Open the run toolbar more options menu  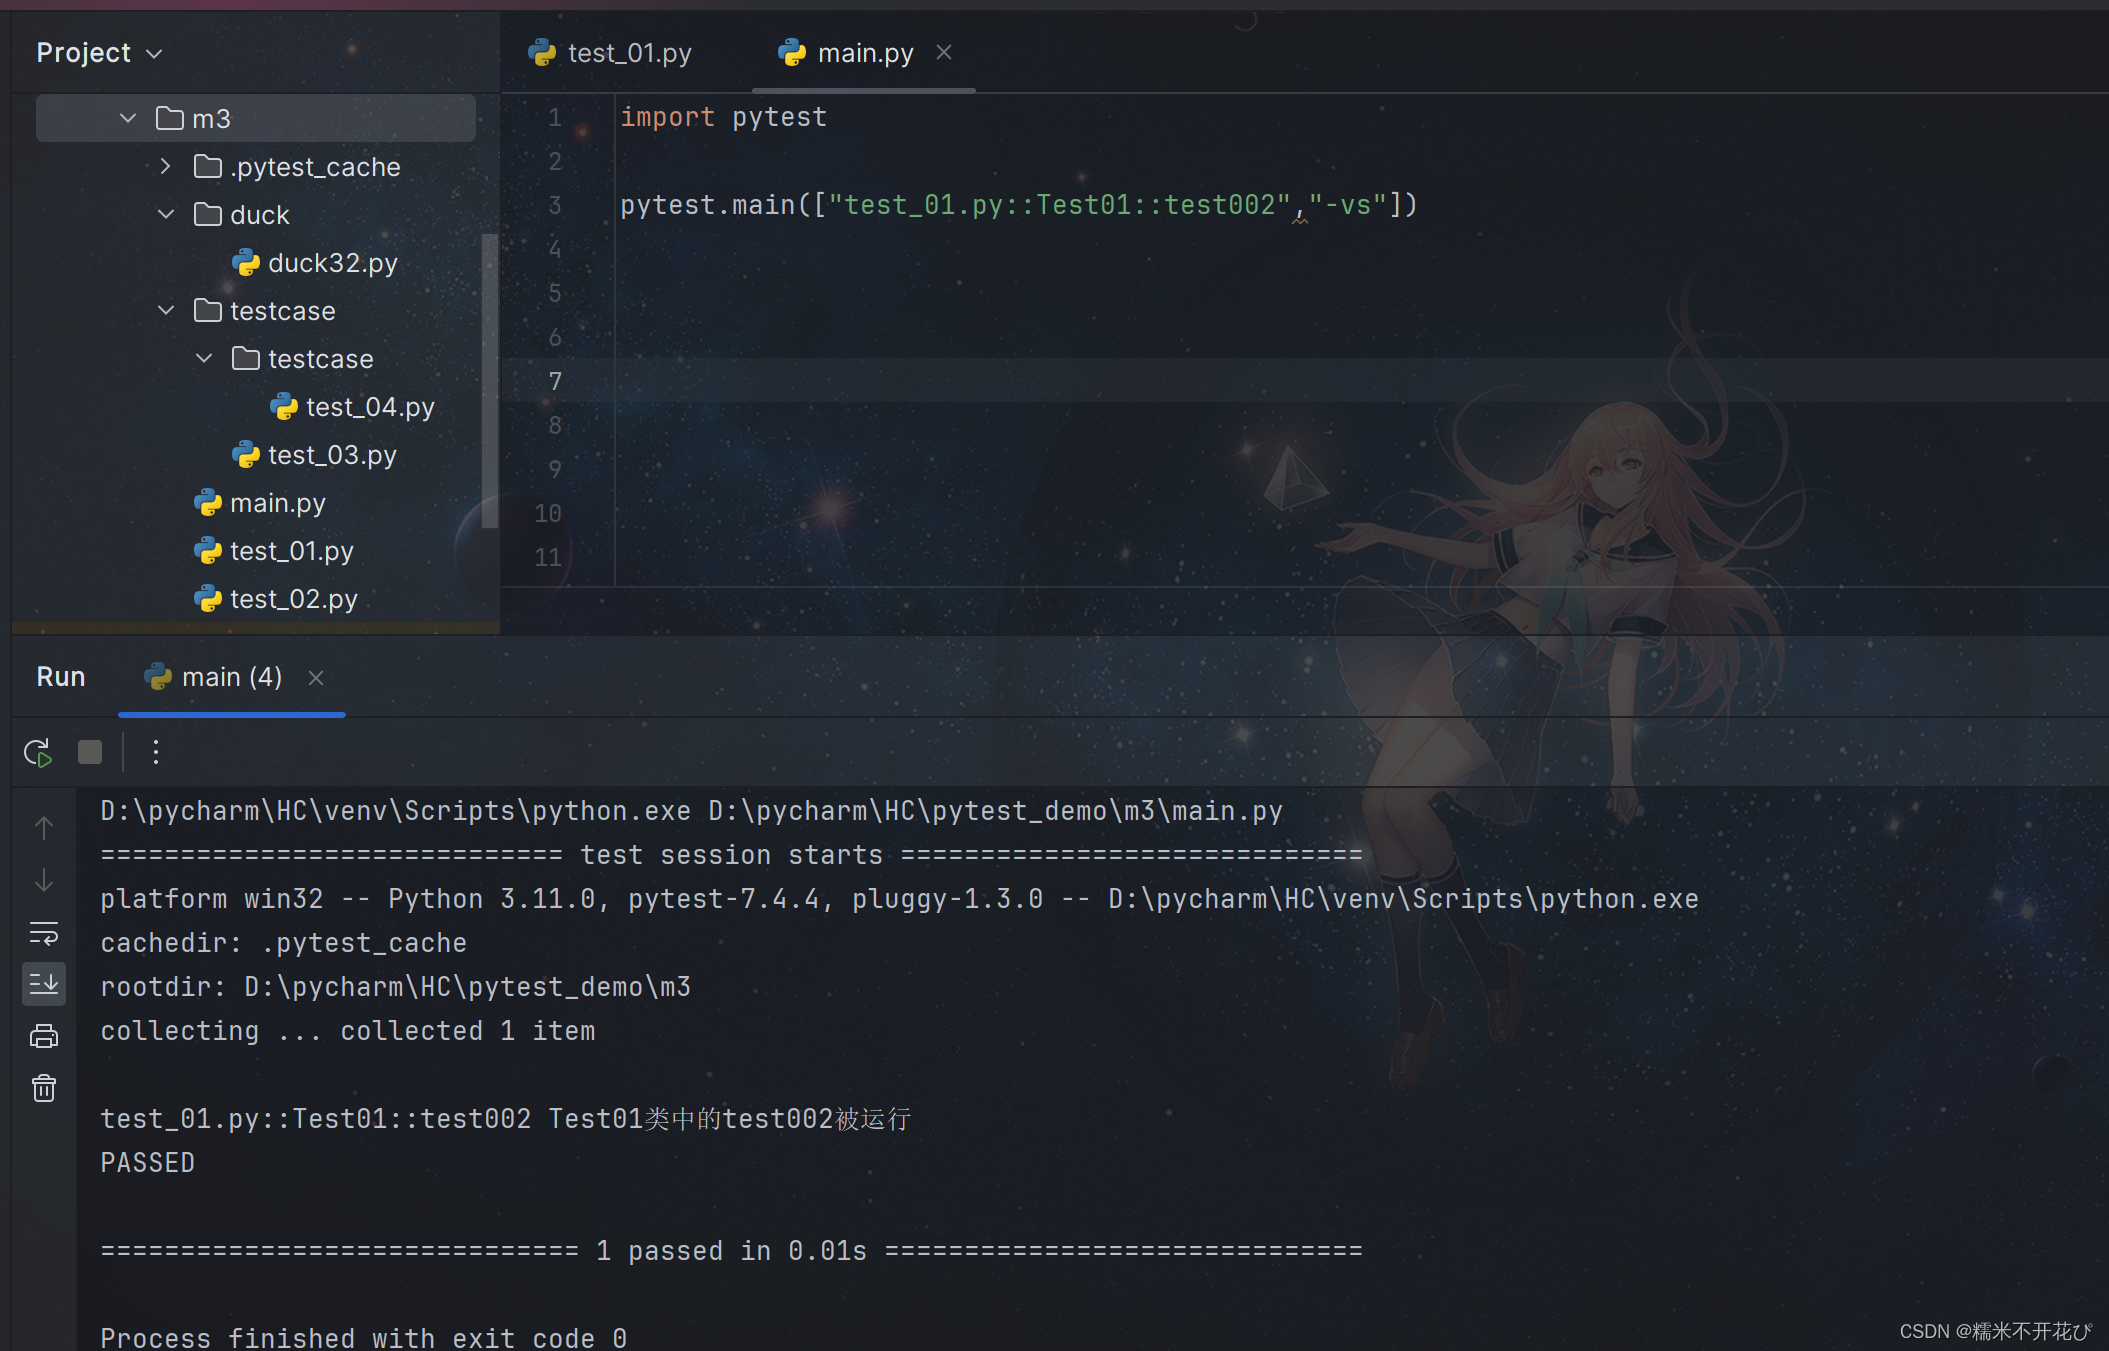[155, 752]
